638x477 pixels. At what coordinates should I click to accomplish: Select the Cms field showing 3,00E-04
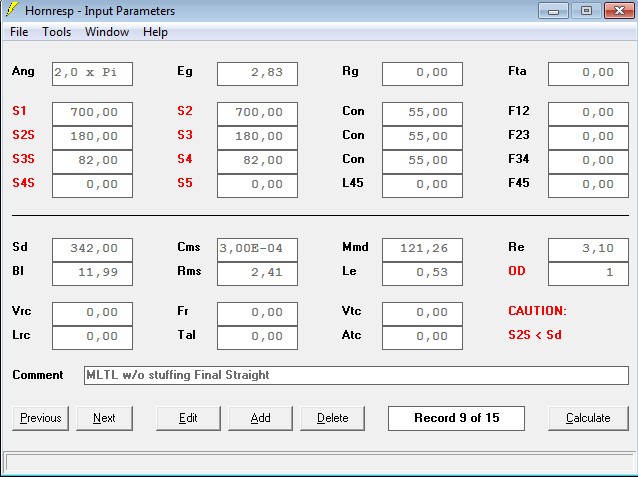tap(257, 249)
